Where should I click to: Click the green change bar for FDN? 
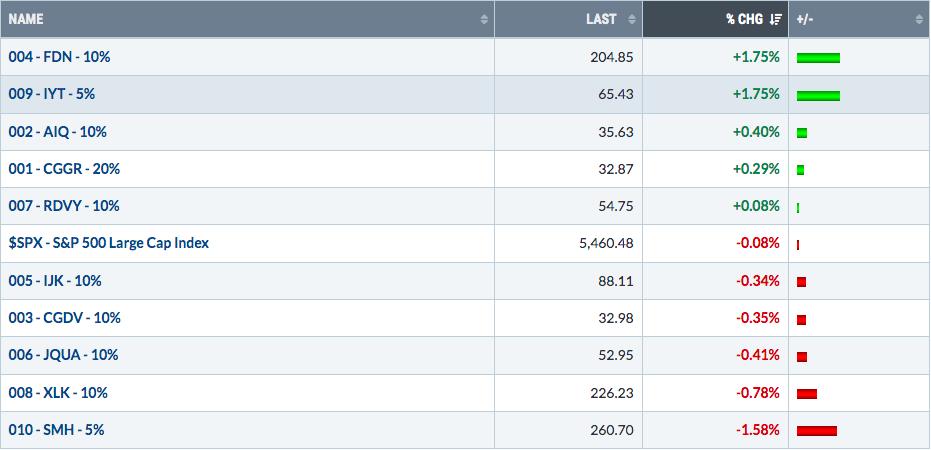tap(818, 58)
